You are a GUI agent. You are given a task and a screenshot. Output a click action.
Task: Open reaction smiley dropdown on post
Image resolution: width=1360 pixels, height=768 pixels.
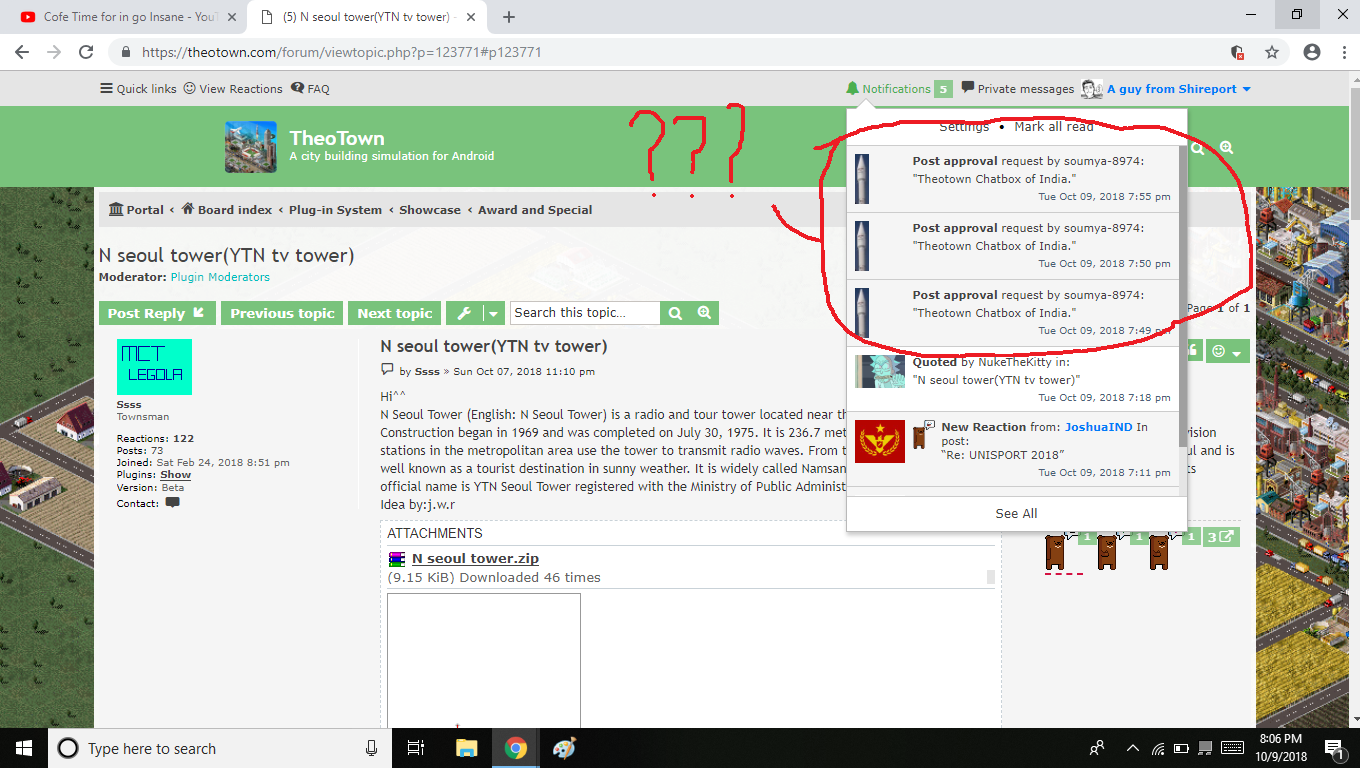click(1227, 351)
